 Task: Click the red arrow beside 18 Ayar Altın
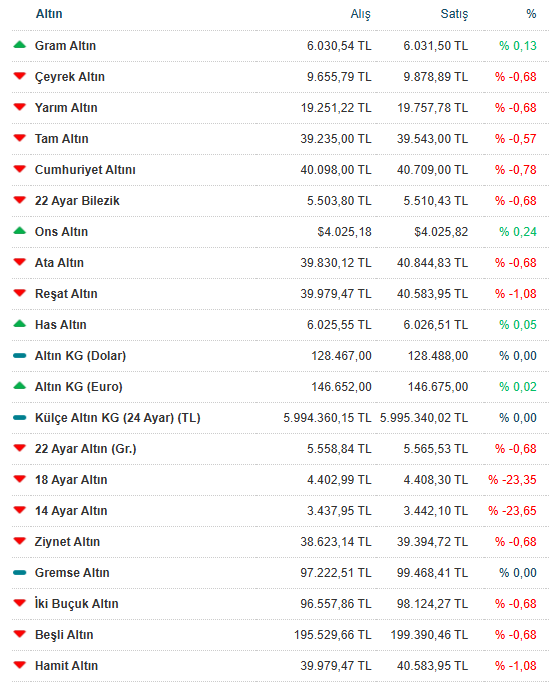[20, 479]
